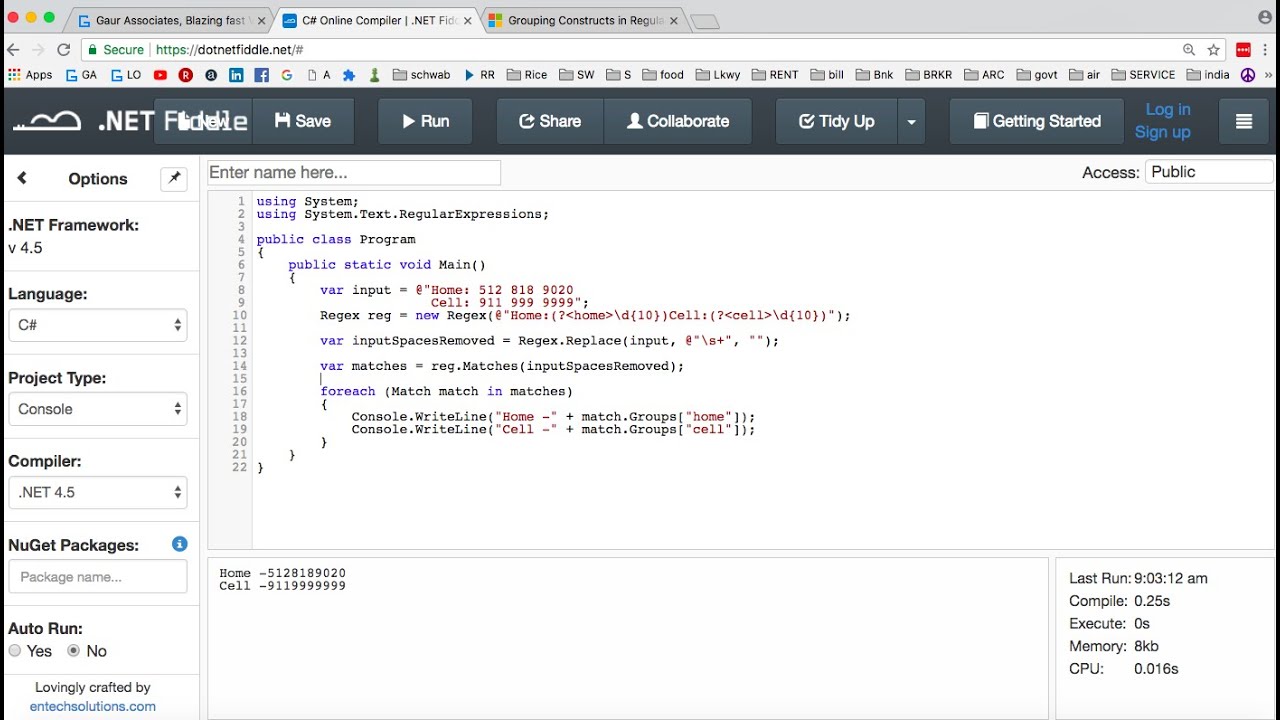Click the Collaborate button
Image resolution: width=1280 pixels, height=720 pixels.
(678, 121)
